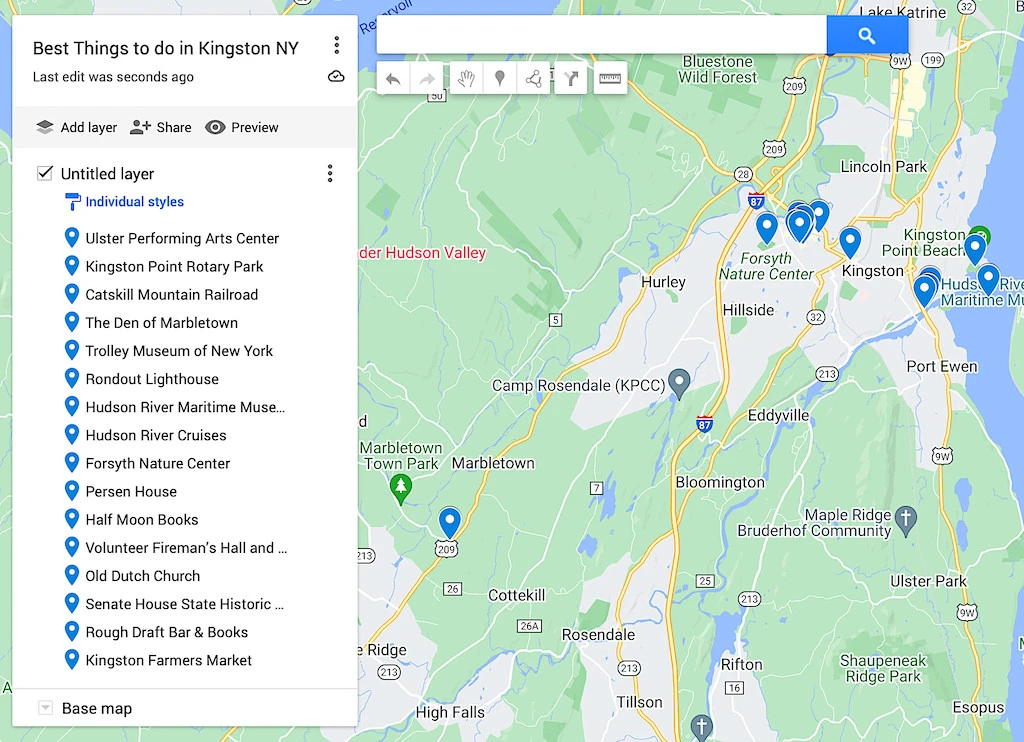Open the map title options menu

pyautogui.click(x=337, y=45)
